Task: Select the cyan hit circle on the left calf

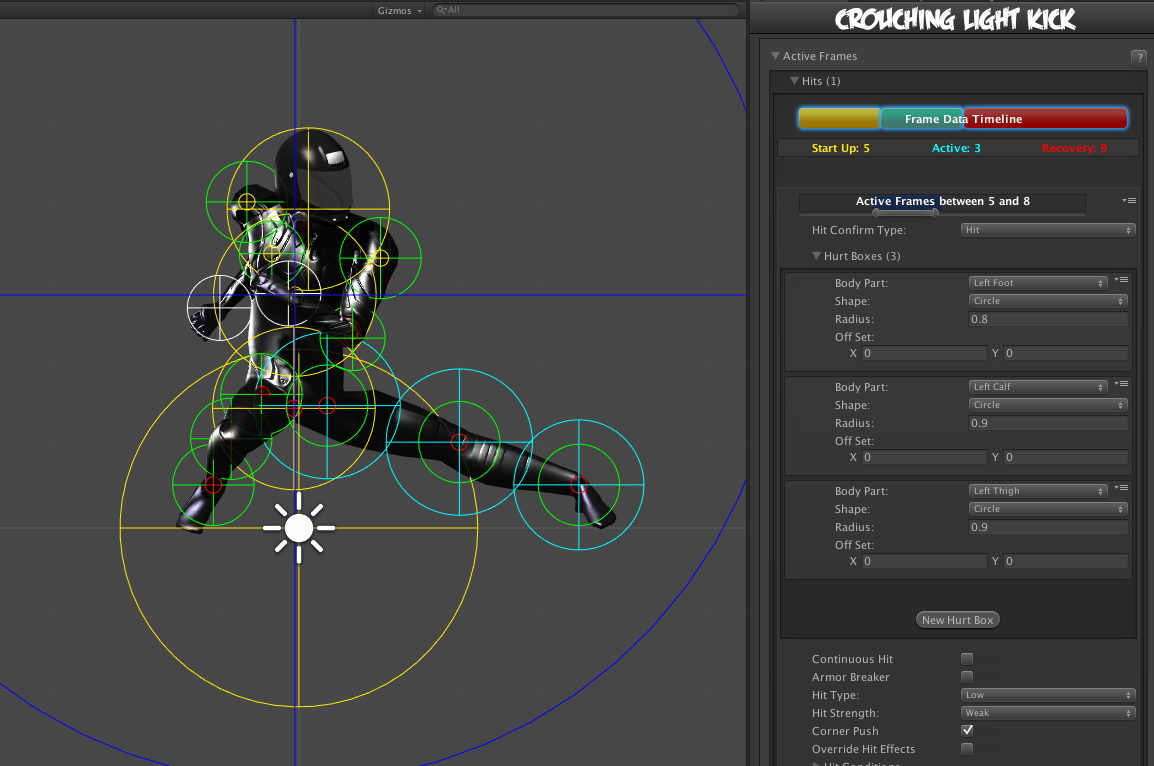Action: click(x=459, y=441)
